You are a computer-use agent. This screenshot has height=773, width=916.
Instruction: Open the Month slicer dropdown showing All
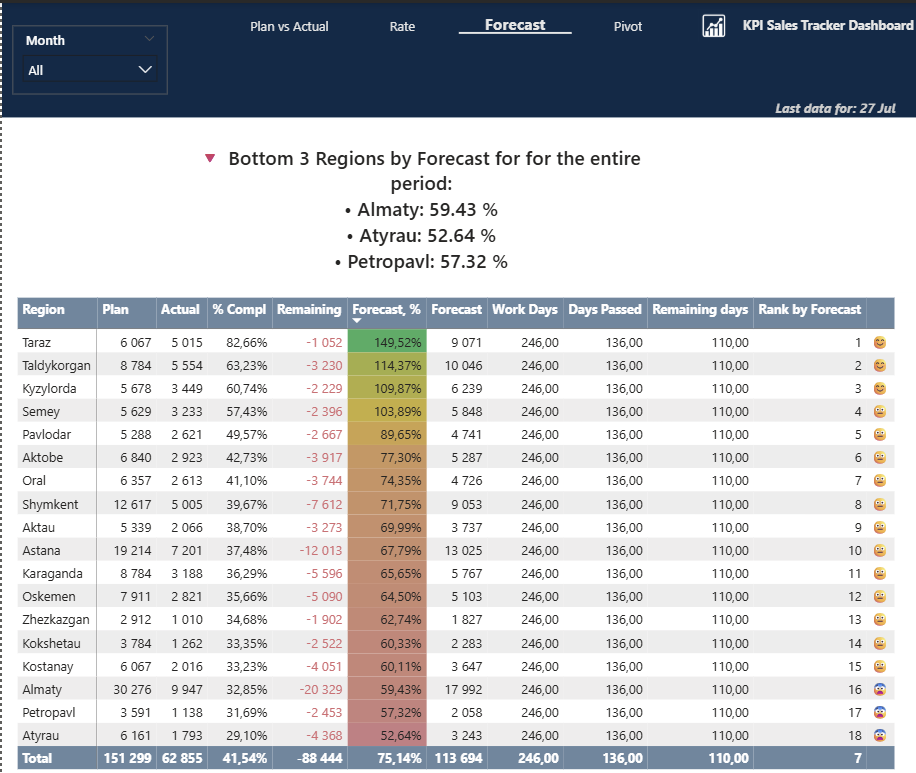pos(89,70)
